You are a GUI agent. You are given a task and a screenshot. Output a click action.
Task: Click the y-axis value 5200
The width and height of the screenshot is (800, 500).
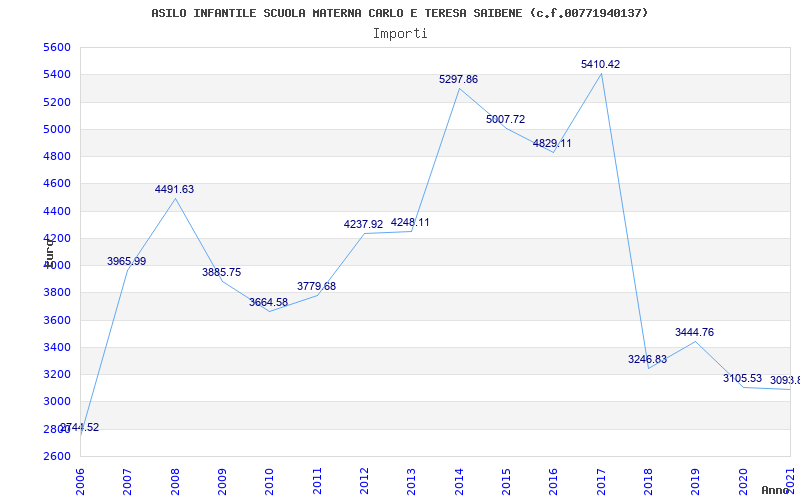coord(57,102)
